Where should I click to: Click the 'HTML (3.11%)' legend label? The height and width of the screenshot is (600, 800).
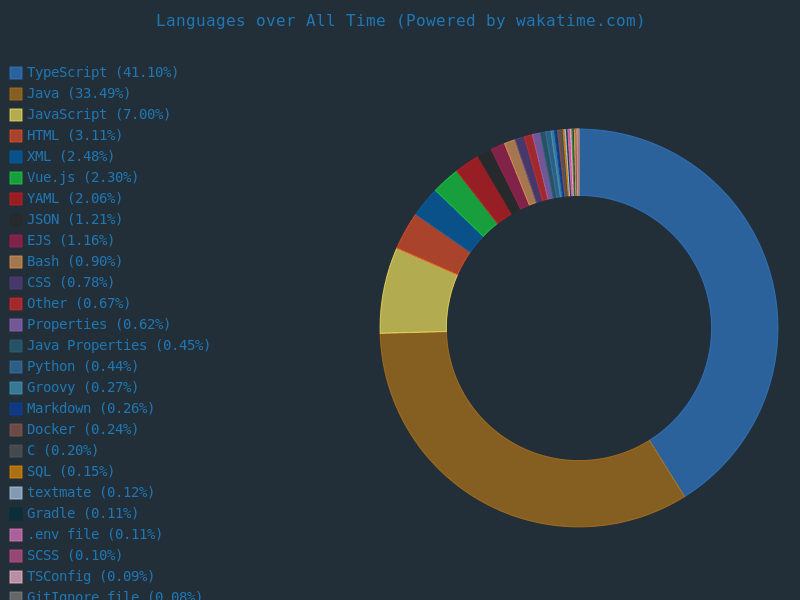tap(75, 135)
